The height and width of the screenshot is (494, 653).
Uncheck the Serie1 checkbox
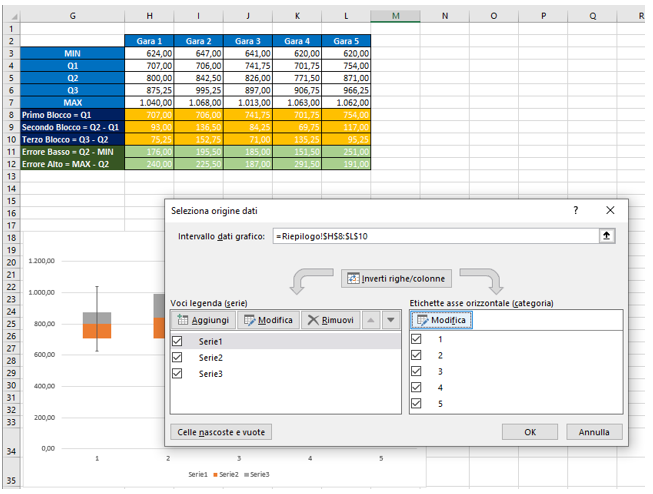pos(178,341)
